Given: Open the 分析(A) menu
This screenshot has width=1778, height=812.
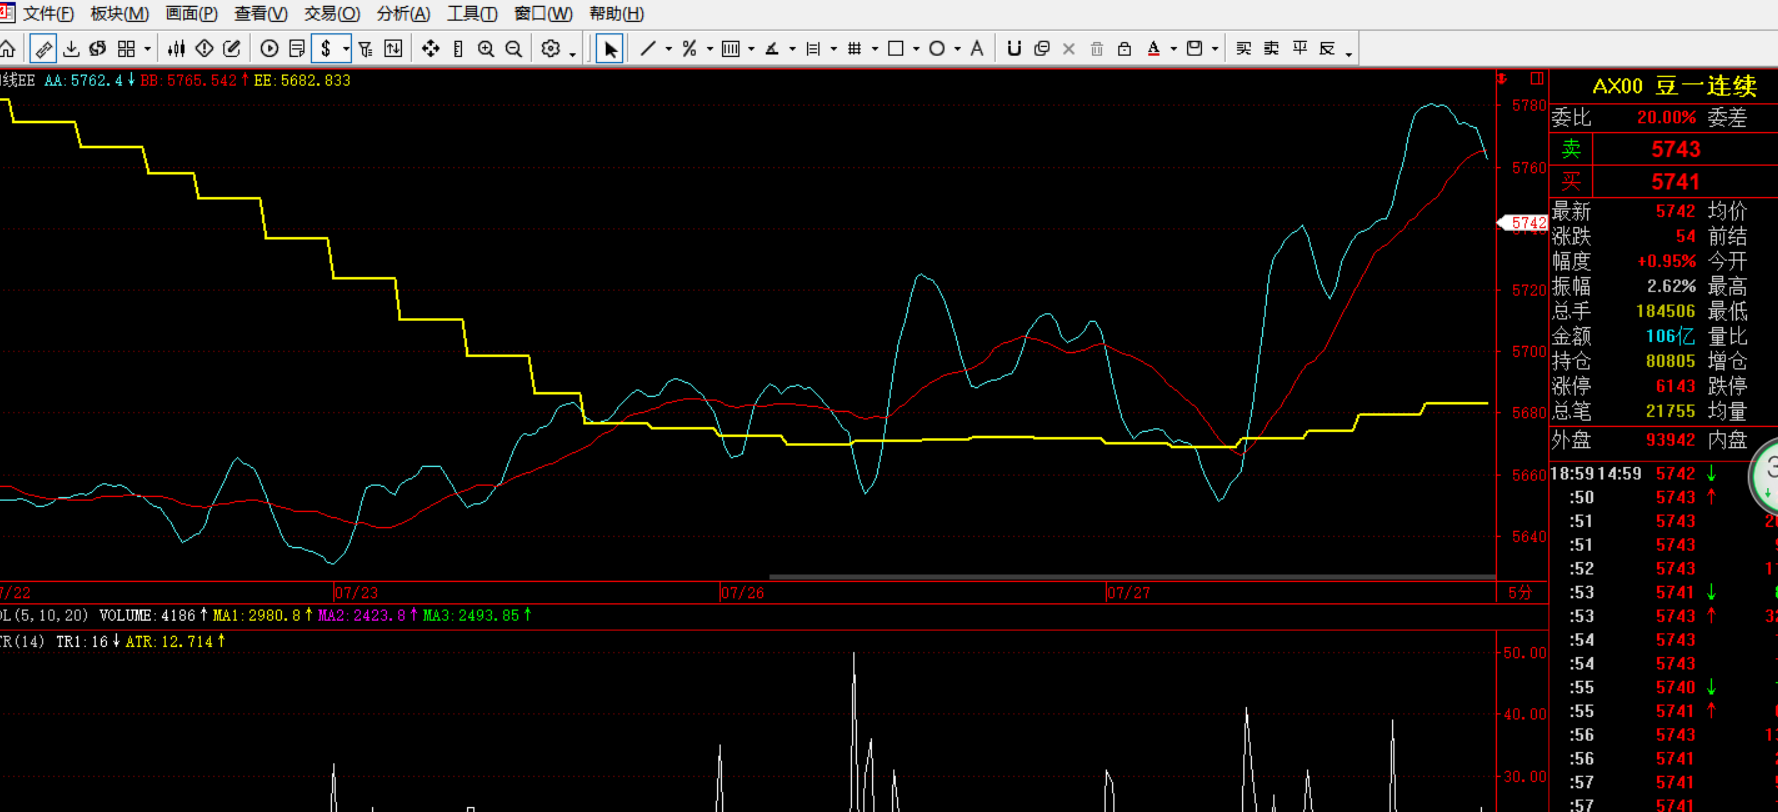Looking at the screenshot, I should [403, 14].
